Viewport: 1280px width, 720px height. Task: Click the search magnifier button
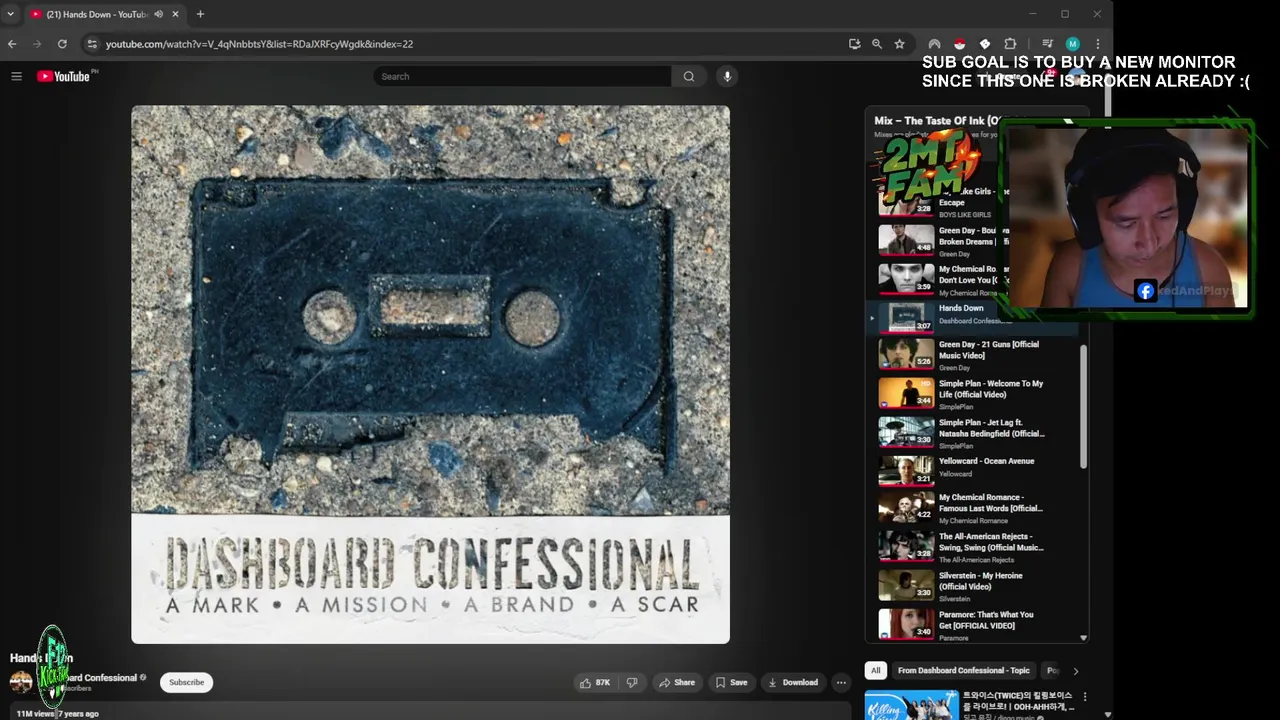[x=688, y=76]
